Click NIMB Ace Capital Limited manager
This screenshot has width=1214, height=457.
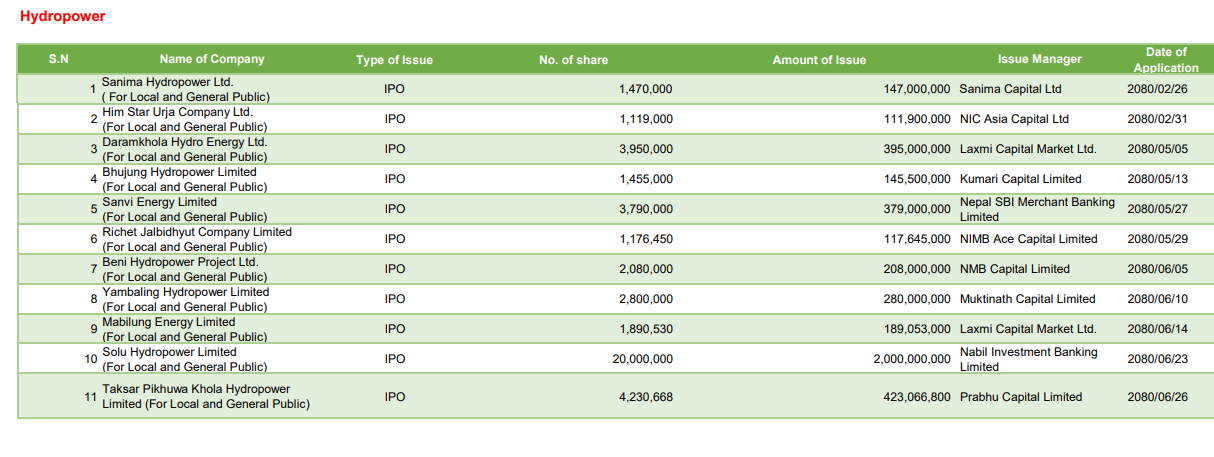[1028, 239]
